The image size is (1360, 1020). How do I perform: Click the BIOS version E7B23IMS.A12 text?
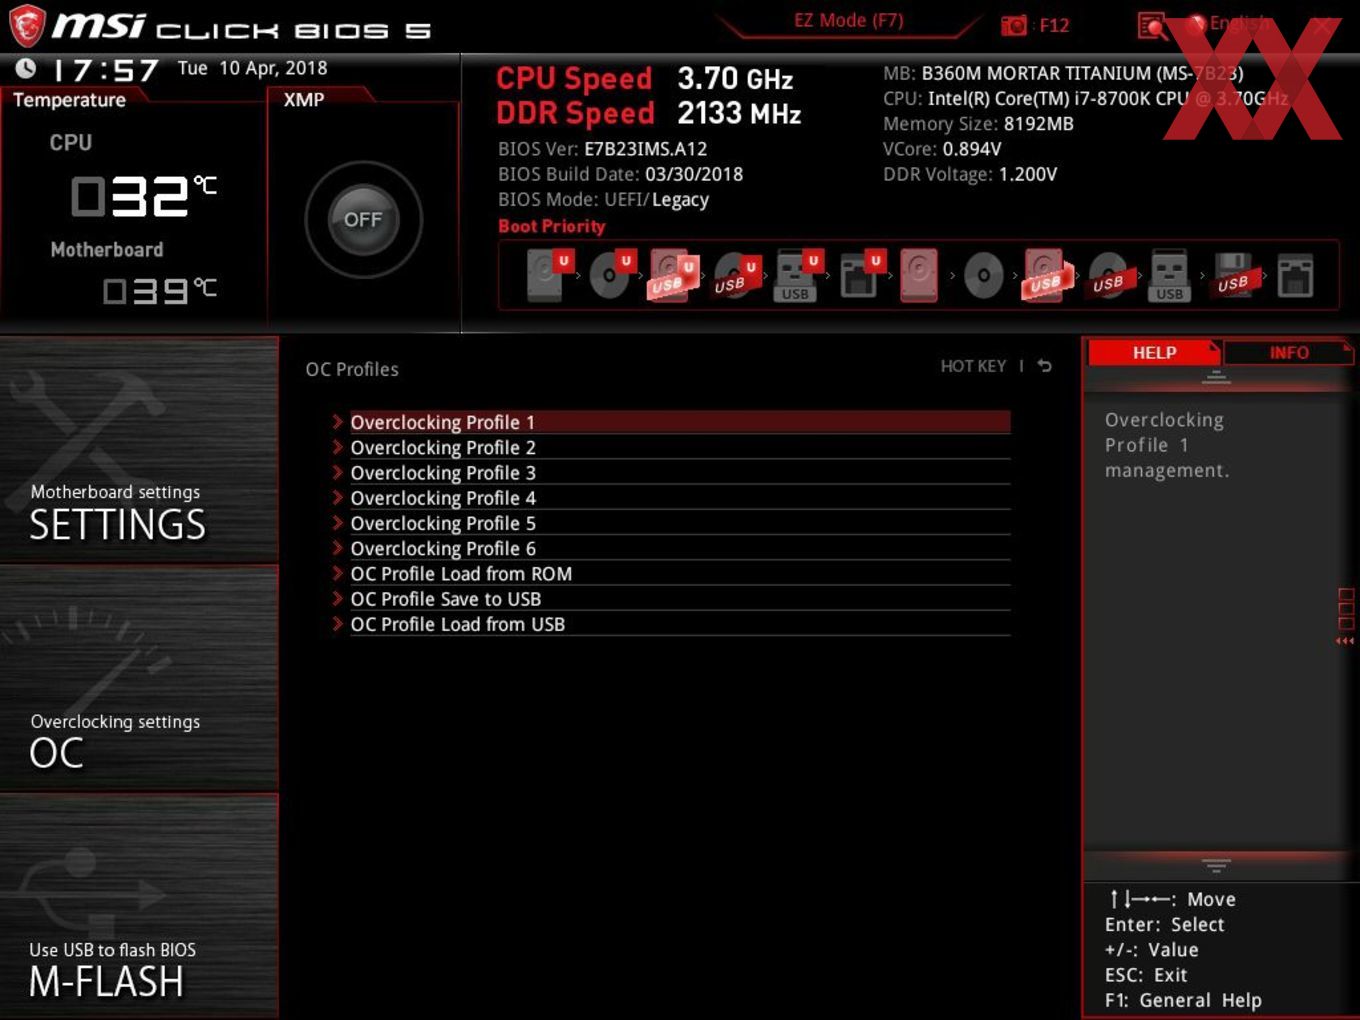point(646,148)
